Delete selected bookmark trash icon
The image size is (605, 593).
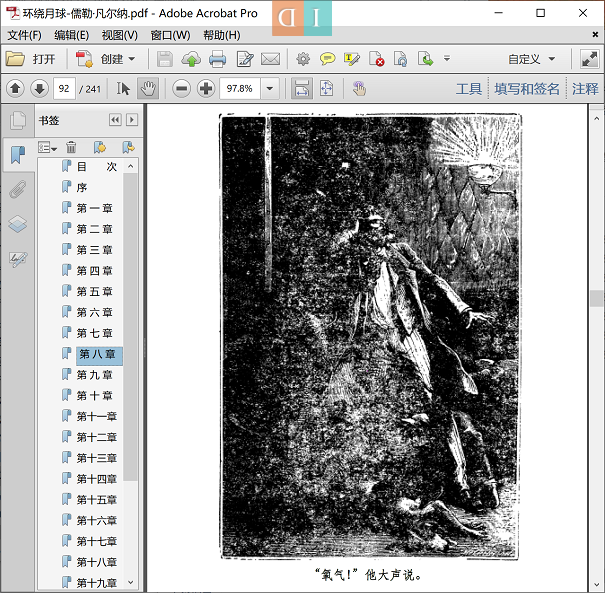[71, 147]
